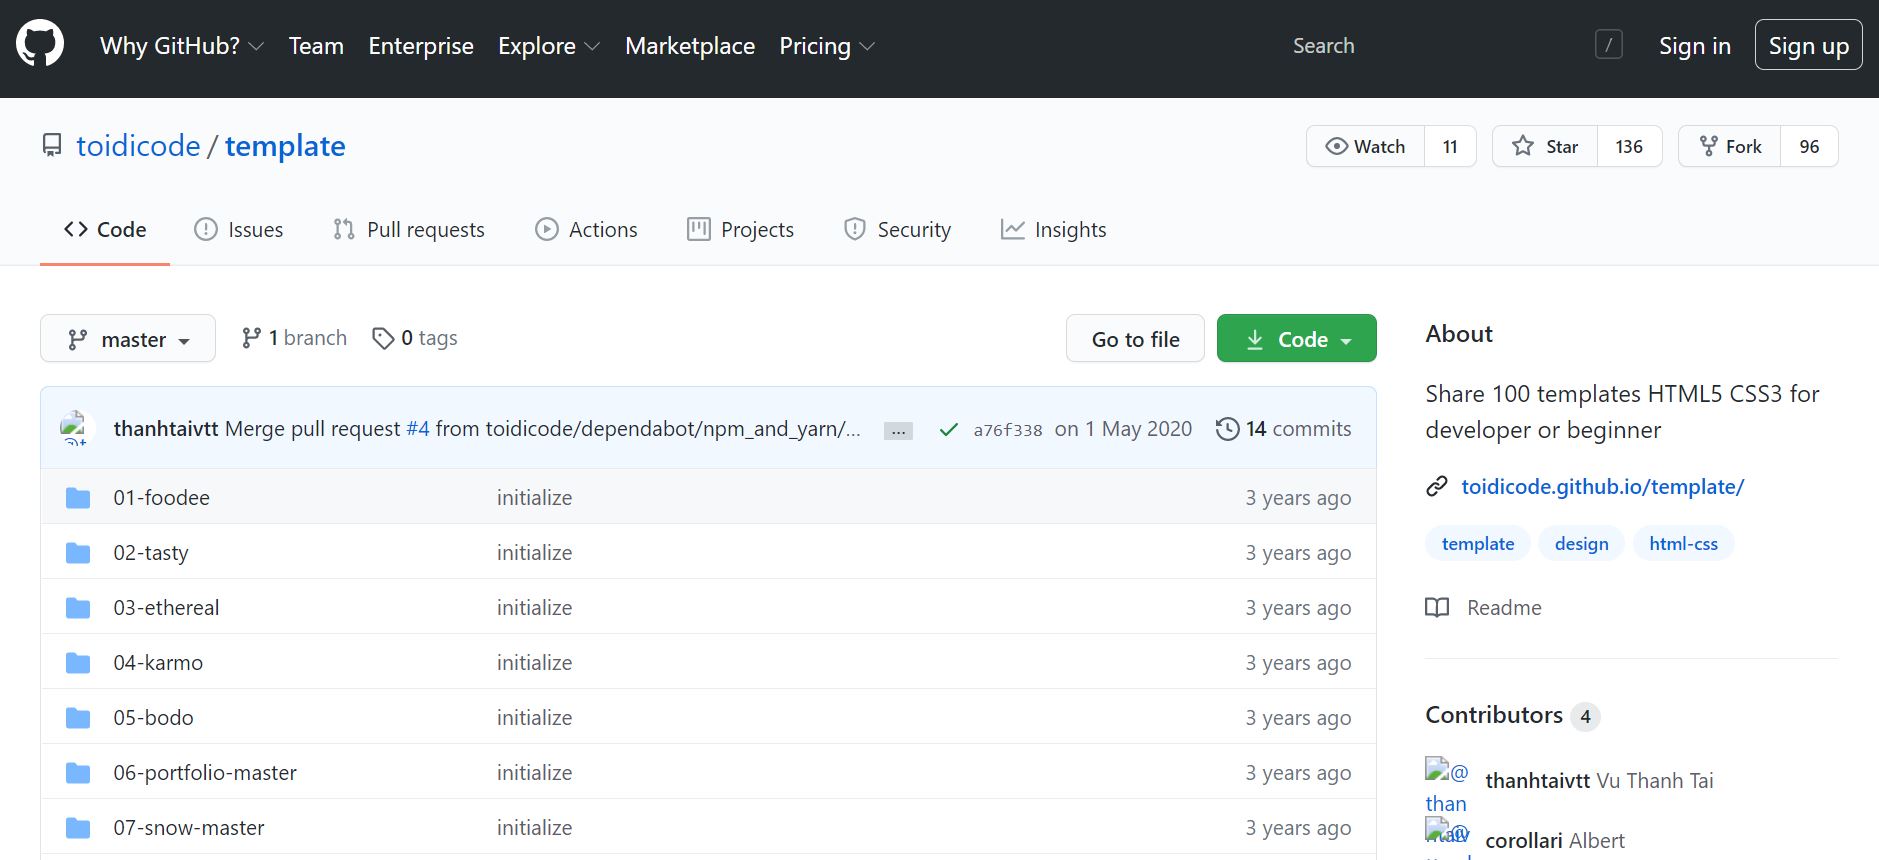Star the repository

(x=1545, y=146)
